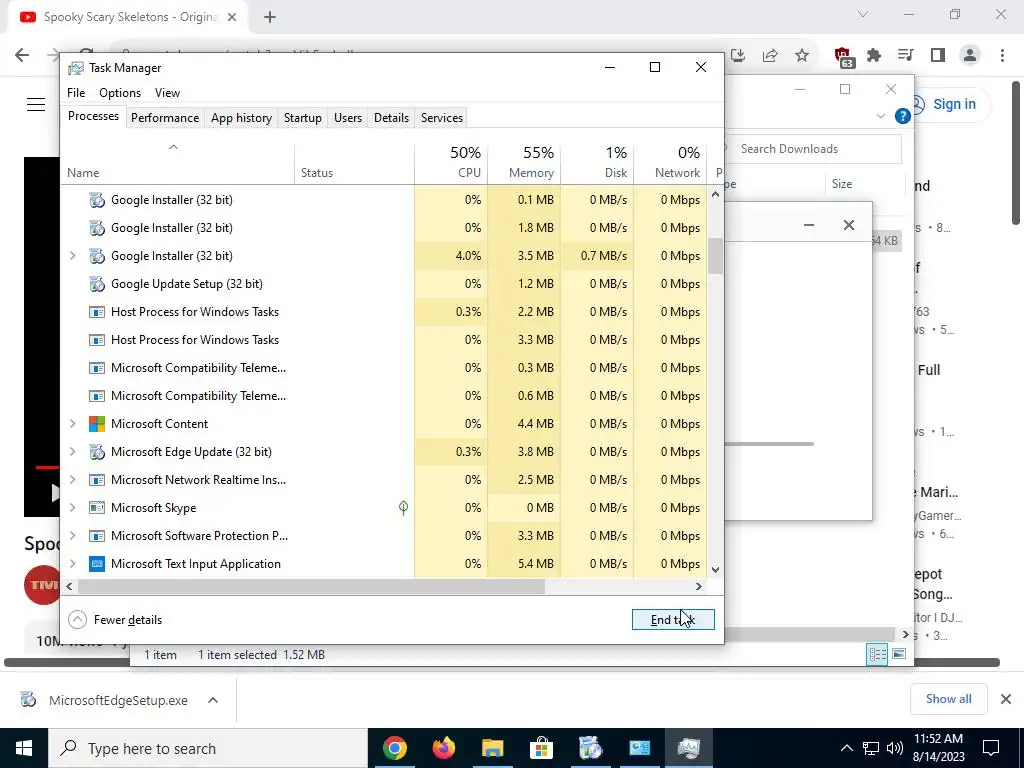
Task: Expand the third Google Installer (32 bit) row
Action: (72, 256)
